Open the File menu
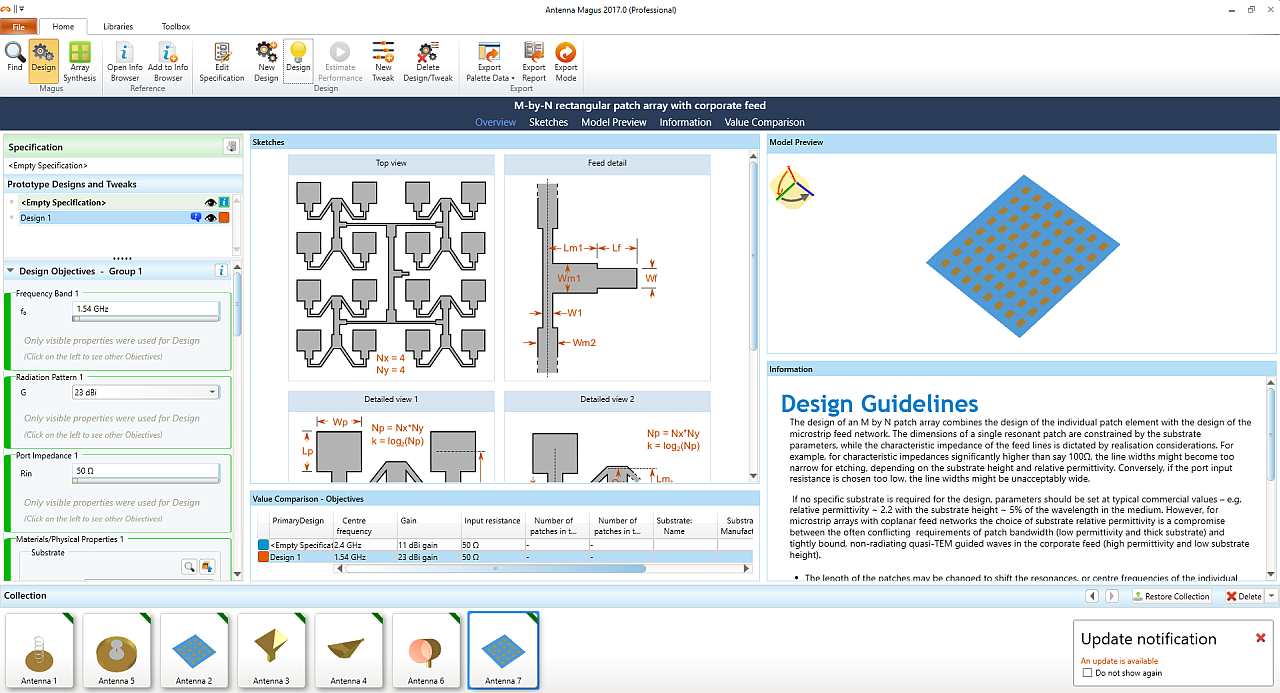Image resolution: width=1280 pixels, height=693 pixels. tap(19, 27)
